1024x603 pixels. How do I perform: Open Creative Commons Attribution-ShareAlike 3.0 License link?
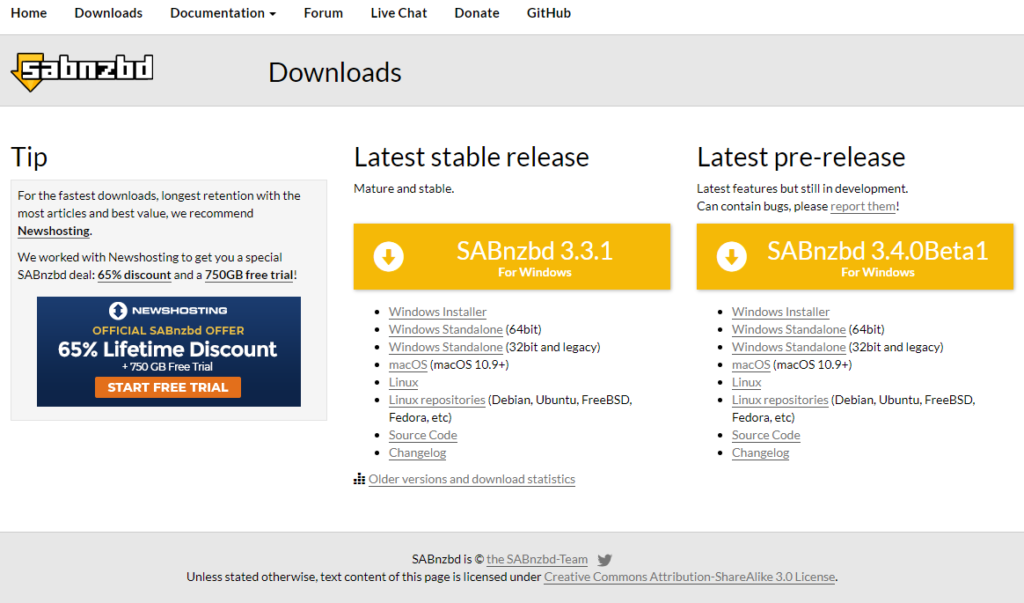pos(689,577)
